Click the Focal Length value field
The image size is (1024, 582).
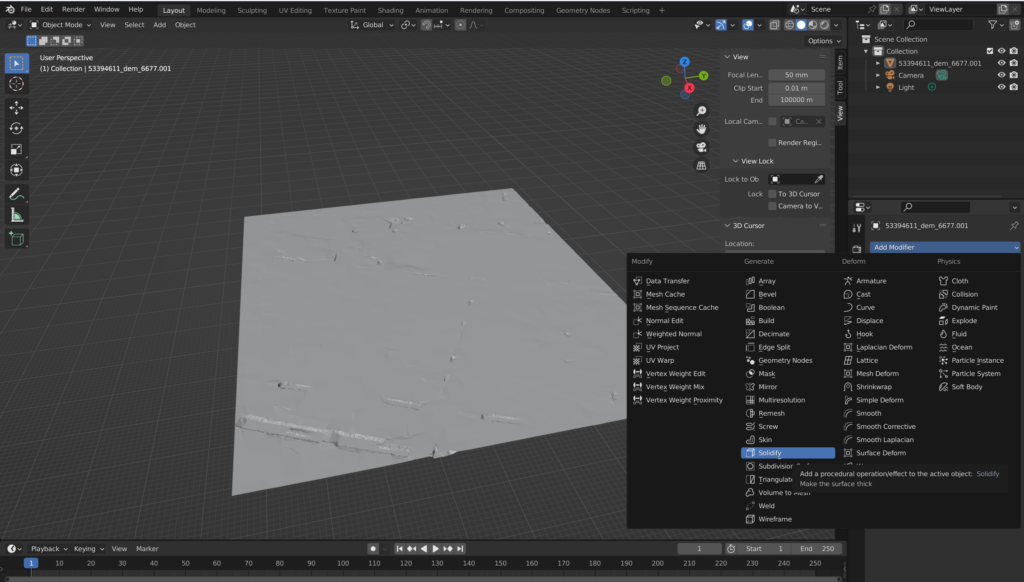coord(796,75)
